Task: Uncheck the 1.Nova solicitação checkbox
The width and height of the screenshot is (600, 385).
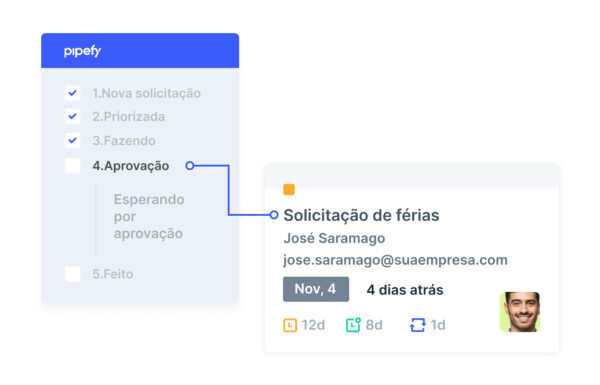Action: coord(72,93)
